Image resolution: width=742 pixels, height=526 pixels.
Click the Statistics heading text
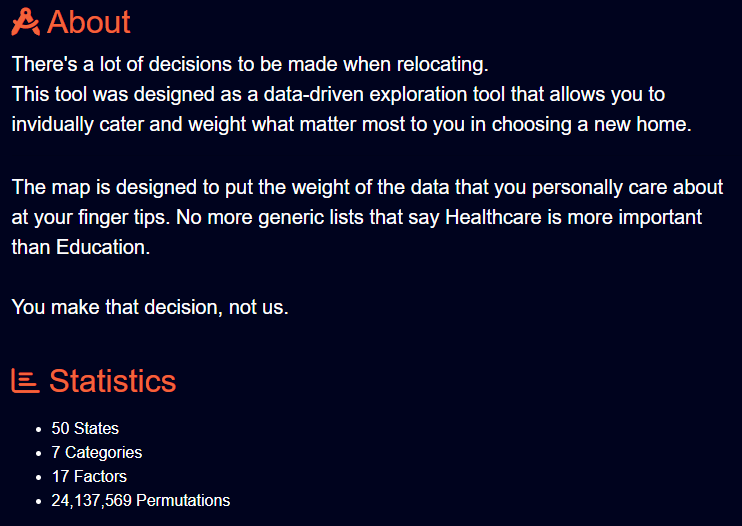click(x=112, y=381)
